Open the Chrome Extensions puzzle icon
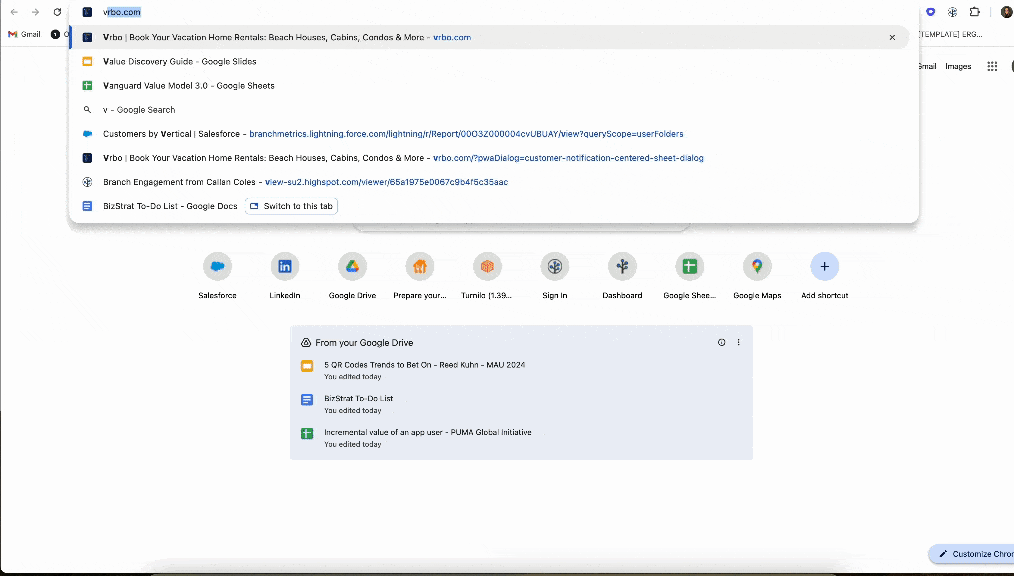Screen dimensions: 1014x576 point(975,12)
